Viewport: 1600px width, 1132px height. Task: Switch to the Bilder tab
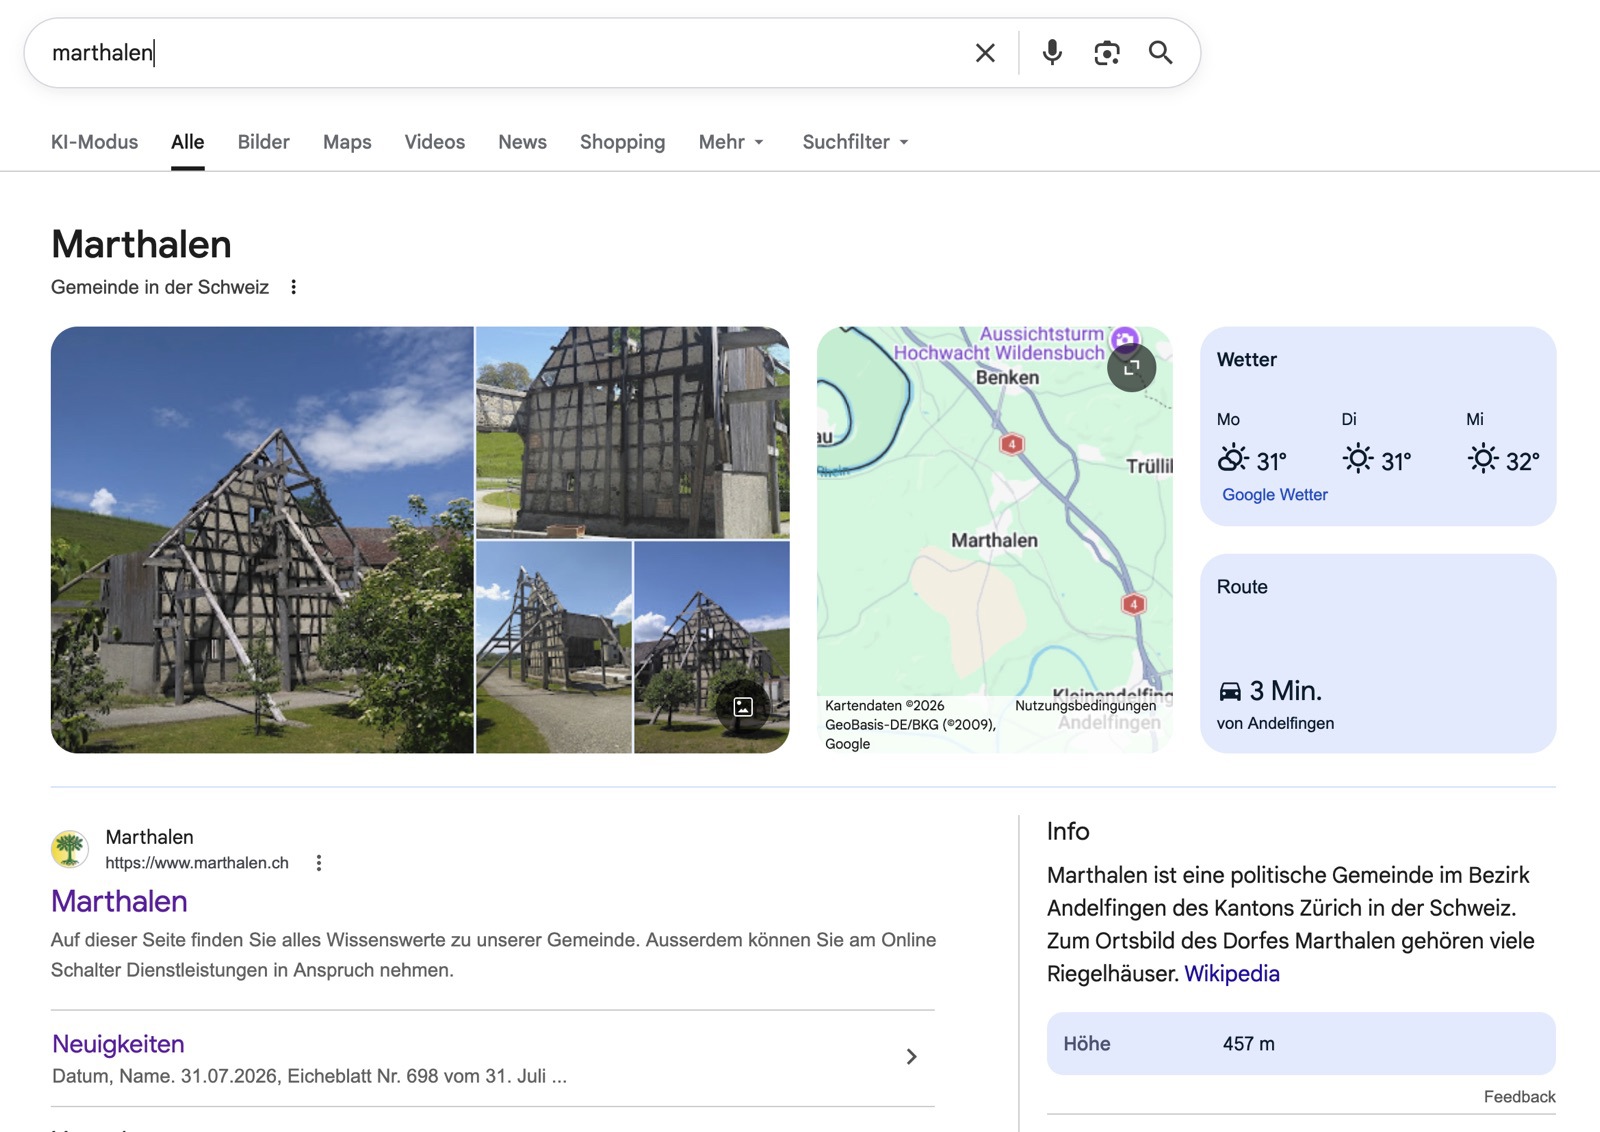coord(263,142)
